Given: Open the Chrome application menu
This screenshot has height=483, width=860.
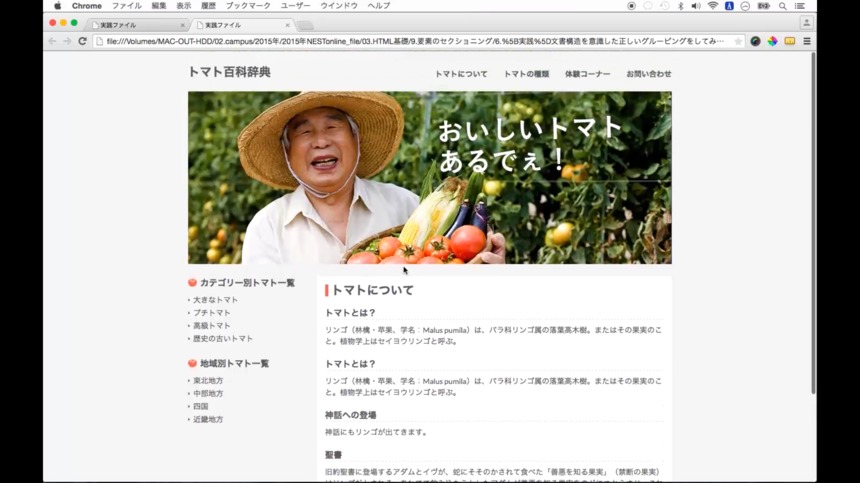Looking at the screenshot, I should pyautogui.click(x=87, y=6).
